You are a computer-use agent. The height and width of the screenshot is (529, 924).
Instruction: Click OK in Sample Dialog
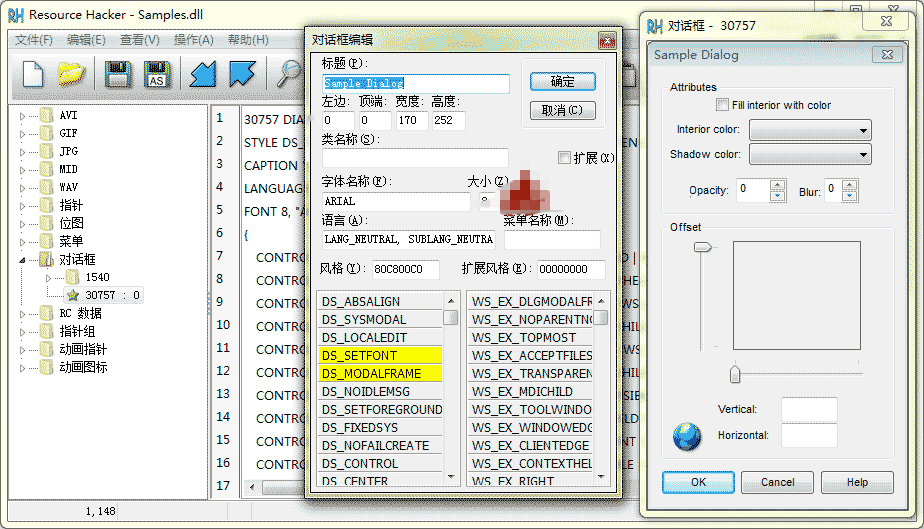pyautogui.click(x=698, y=482)
